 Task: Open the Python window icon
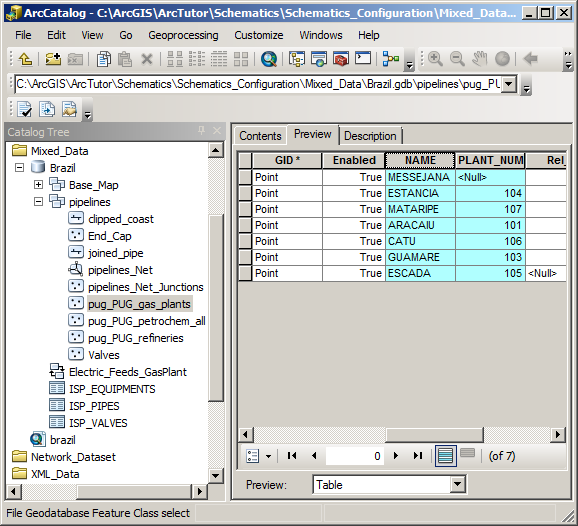point(363,58)
